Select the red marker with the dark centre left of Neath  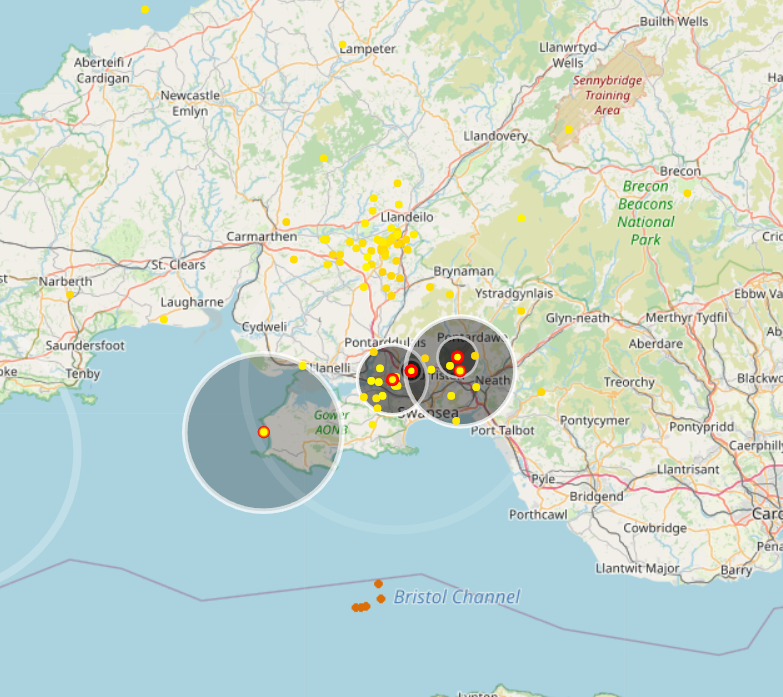click(411, 371)
